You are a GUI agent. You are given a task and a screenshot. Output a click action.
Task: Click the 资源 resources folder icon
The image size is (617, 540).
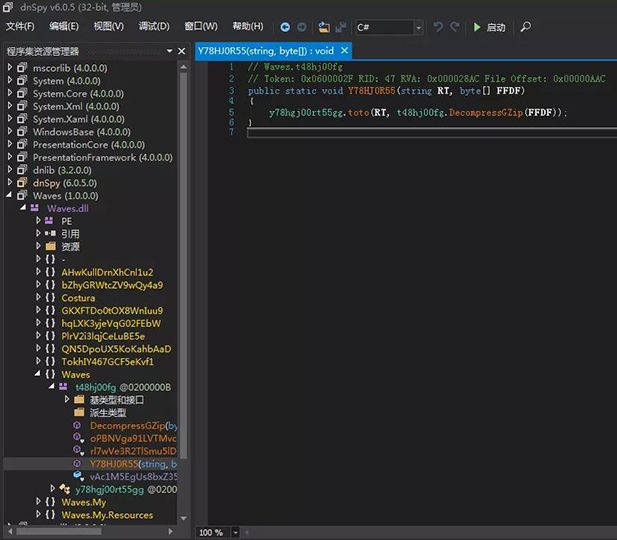(50, 246)
